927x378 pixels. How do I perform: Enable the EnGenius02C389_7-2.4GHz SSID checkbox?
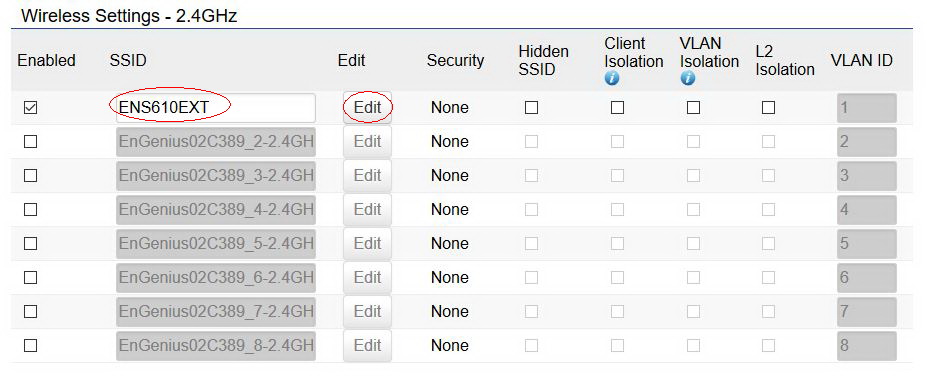30,312
